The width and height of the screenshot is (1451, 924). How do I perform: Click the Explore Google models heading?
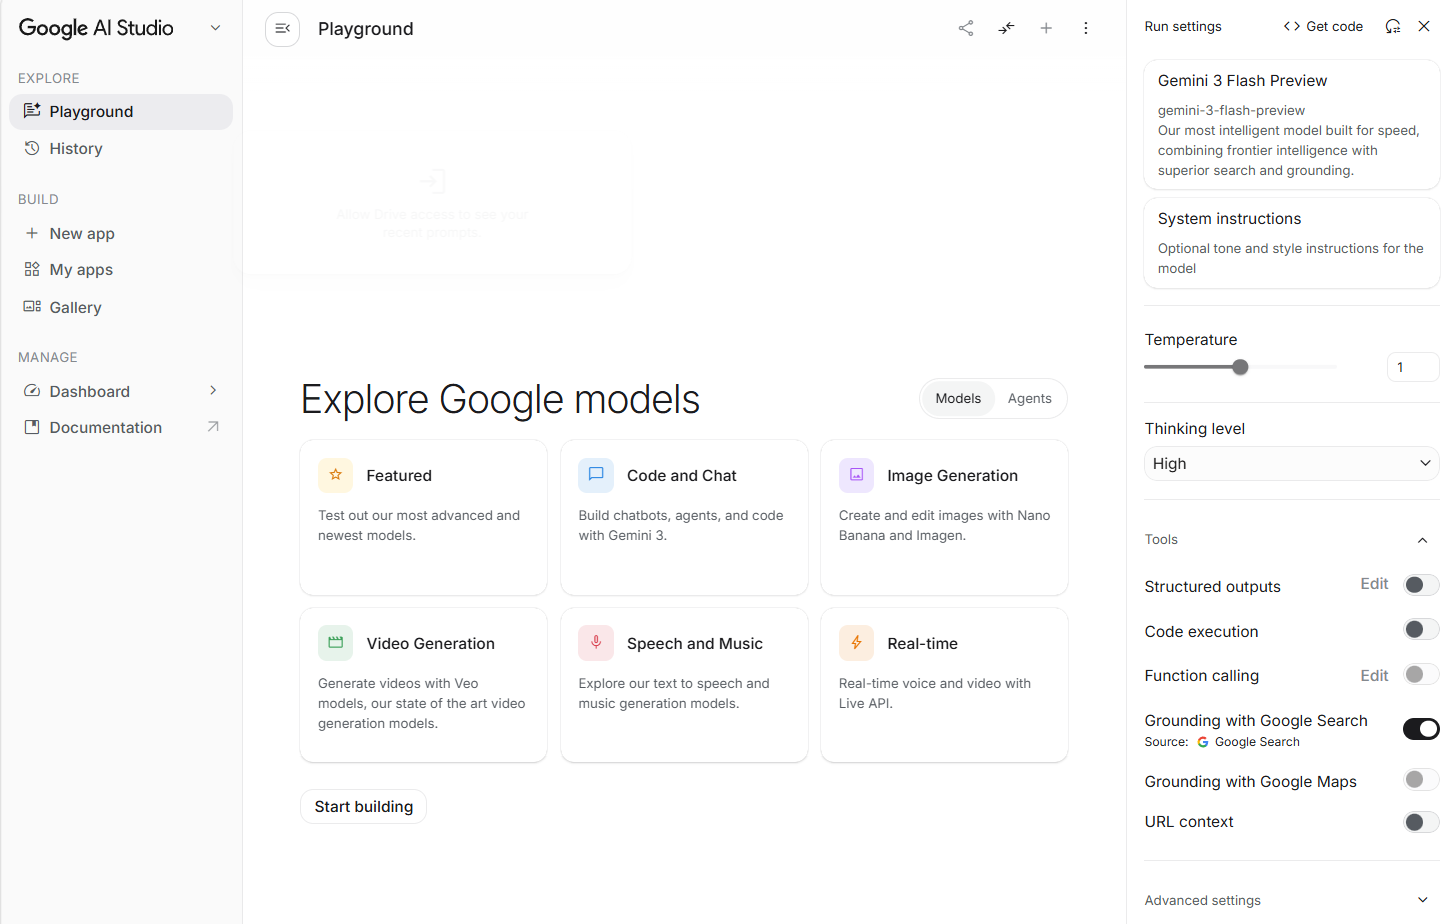501,399
